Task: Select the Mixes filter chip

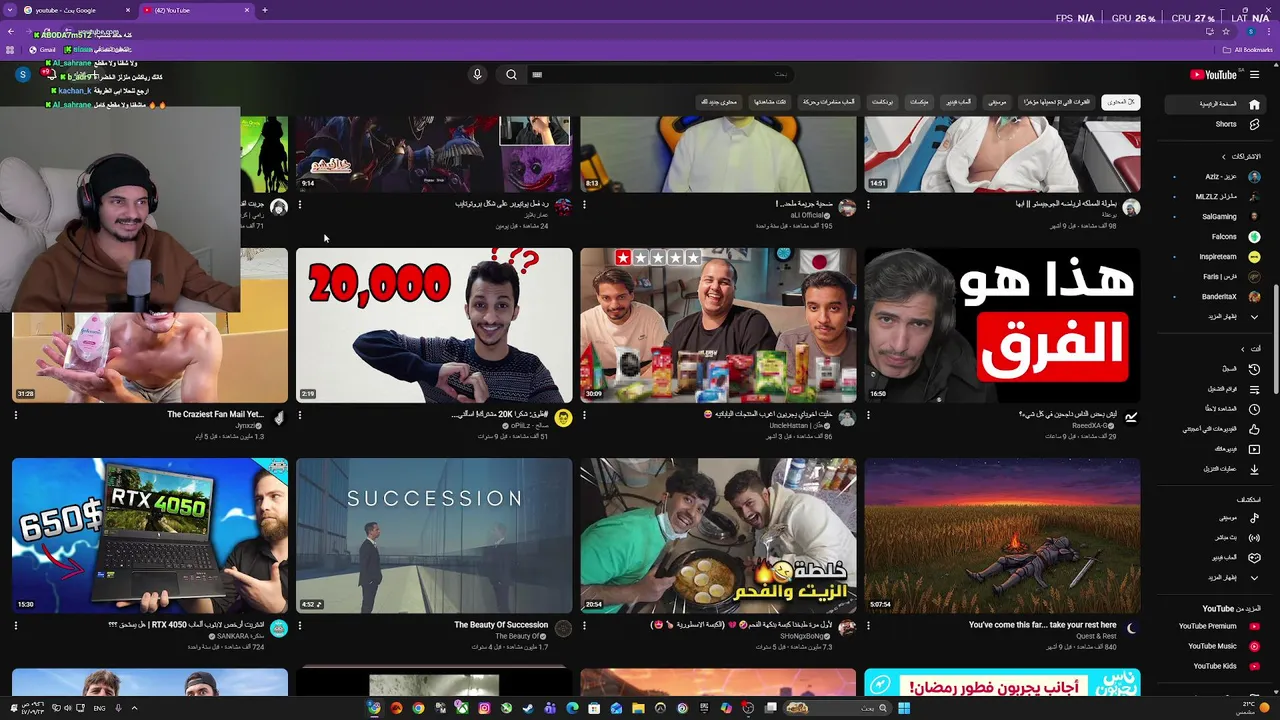Action: tap(919, 102)
